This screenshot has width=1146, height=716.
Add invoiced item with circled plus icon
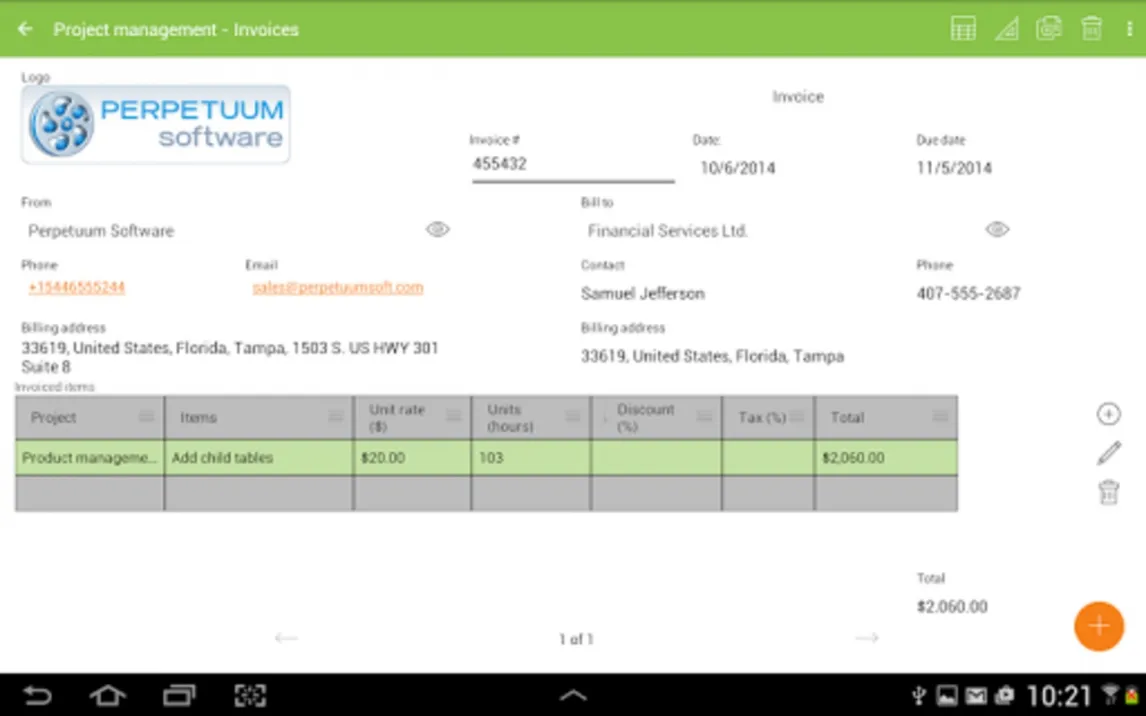pyautogui.click(x=1108, y=414)
